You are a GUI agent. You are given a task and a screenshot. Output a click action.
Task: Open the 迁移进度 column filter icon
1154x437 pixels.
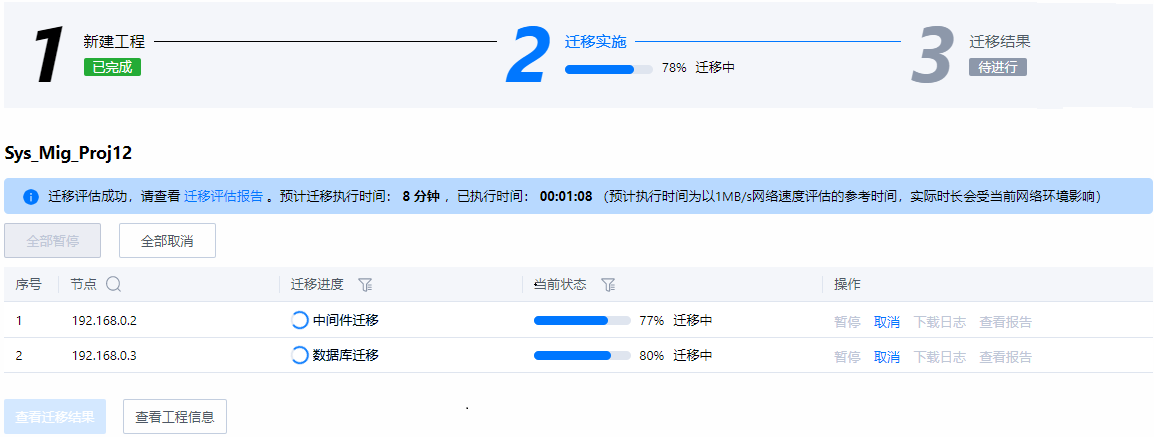(365, 285)
